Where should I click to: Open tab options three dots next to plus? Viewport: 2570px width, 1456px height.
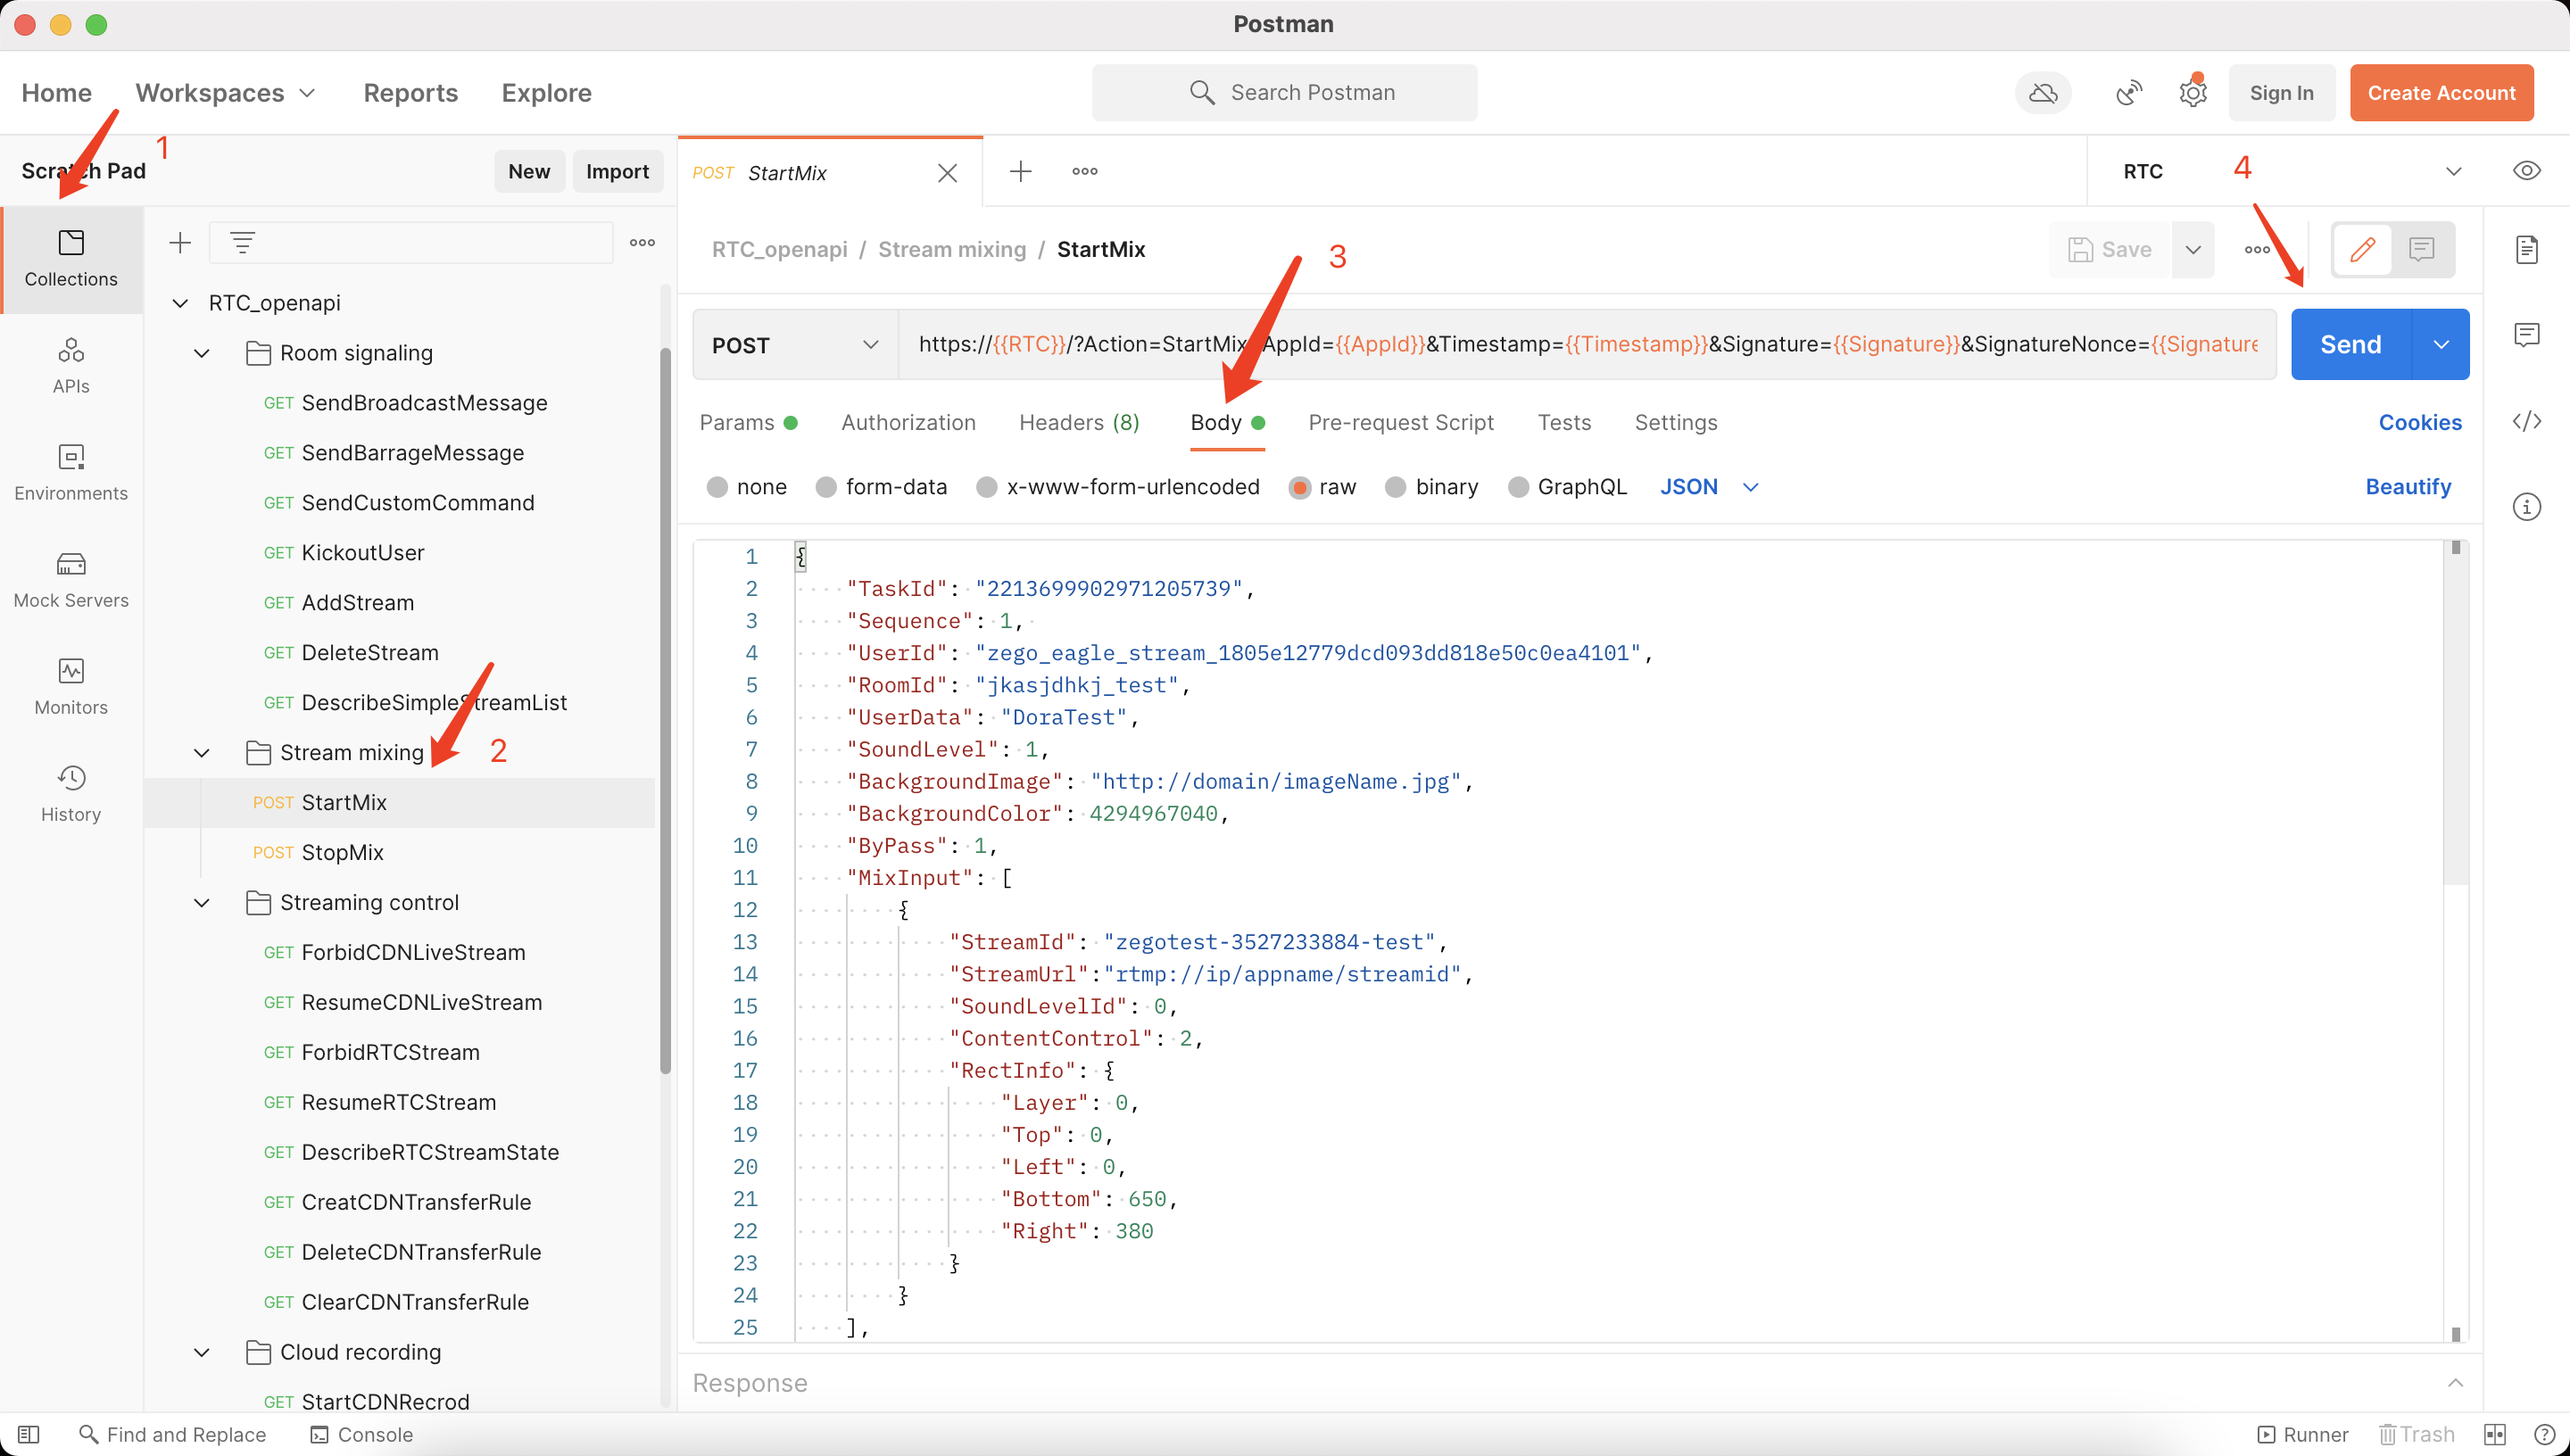click(1084, 171)
